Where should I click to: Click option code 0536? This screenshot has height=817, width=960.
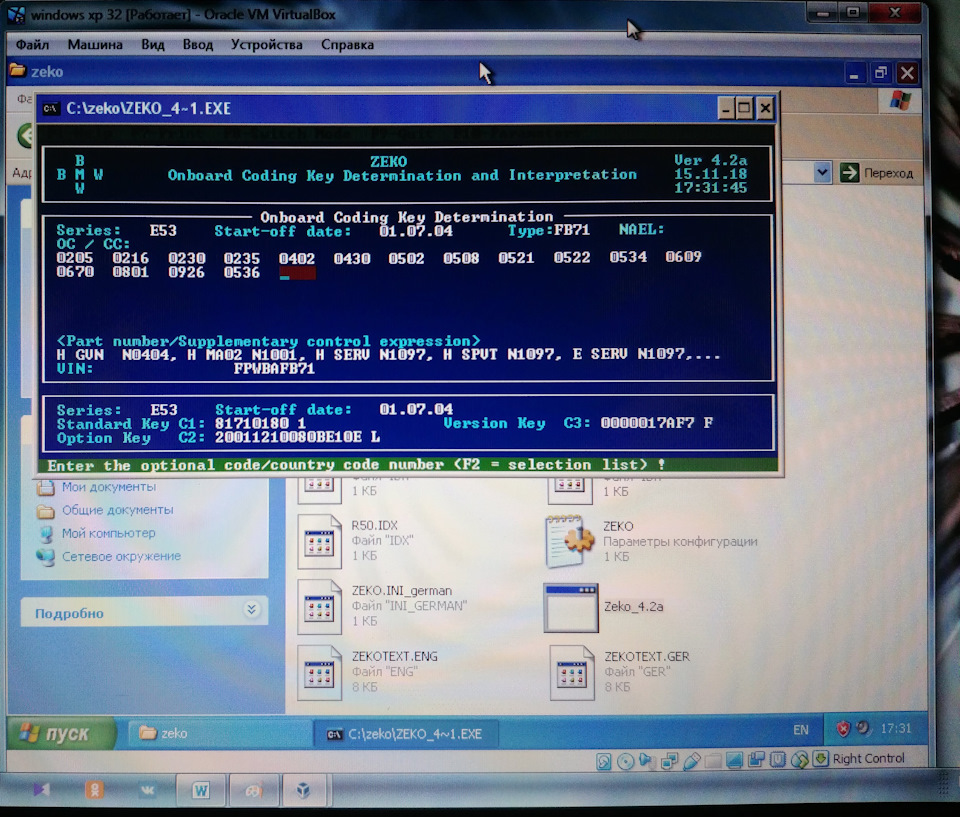[242, 272]
